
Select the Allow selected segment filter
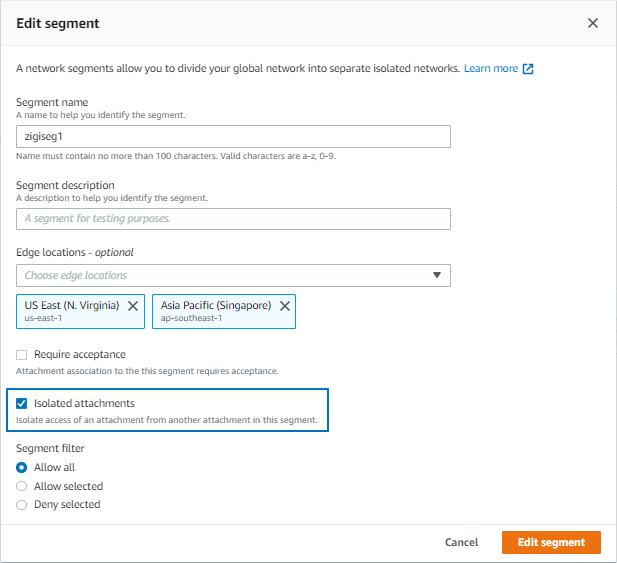click(x=22, y=486)
